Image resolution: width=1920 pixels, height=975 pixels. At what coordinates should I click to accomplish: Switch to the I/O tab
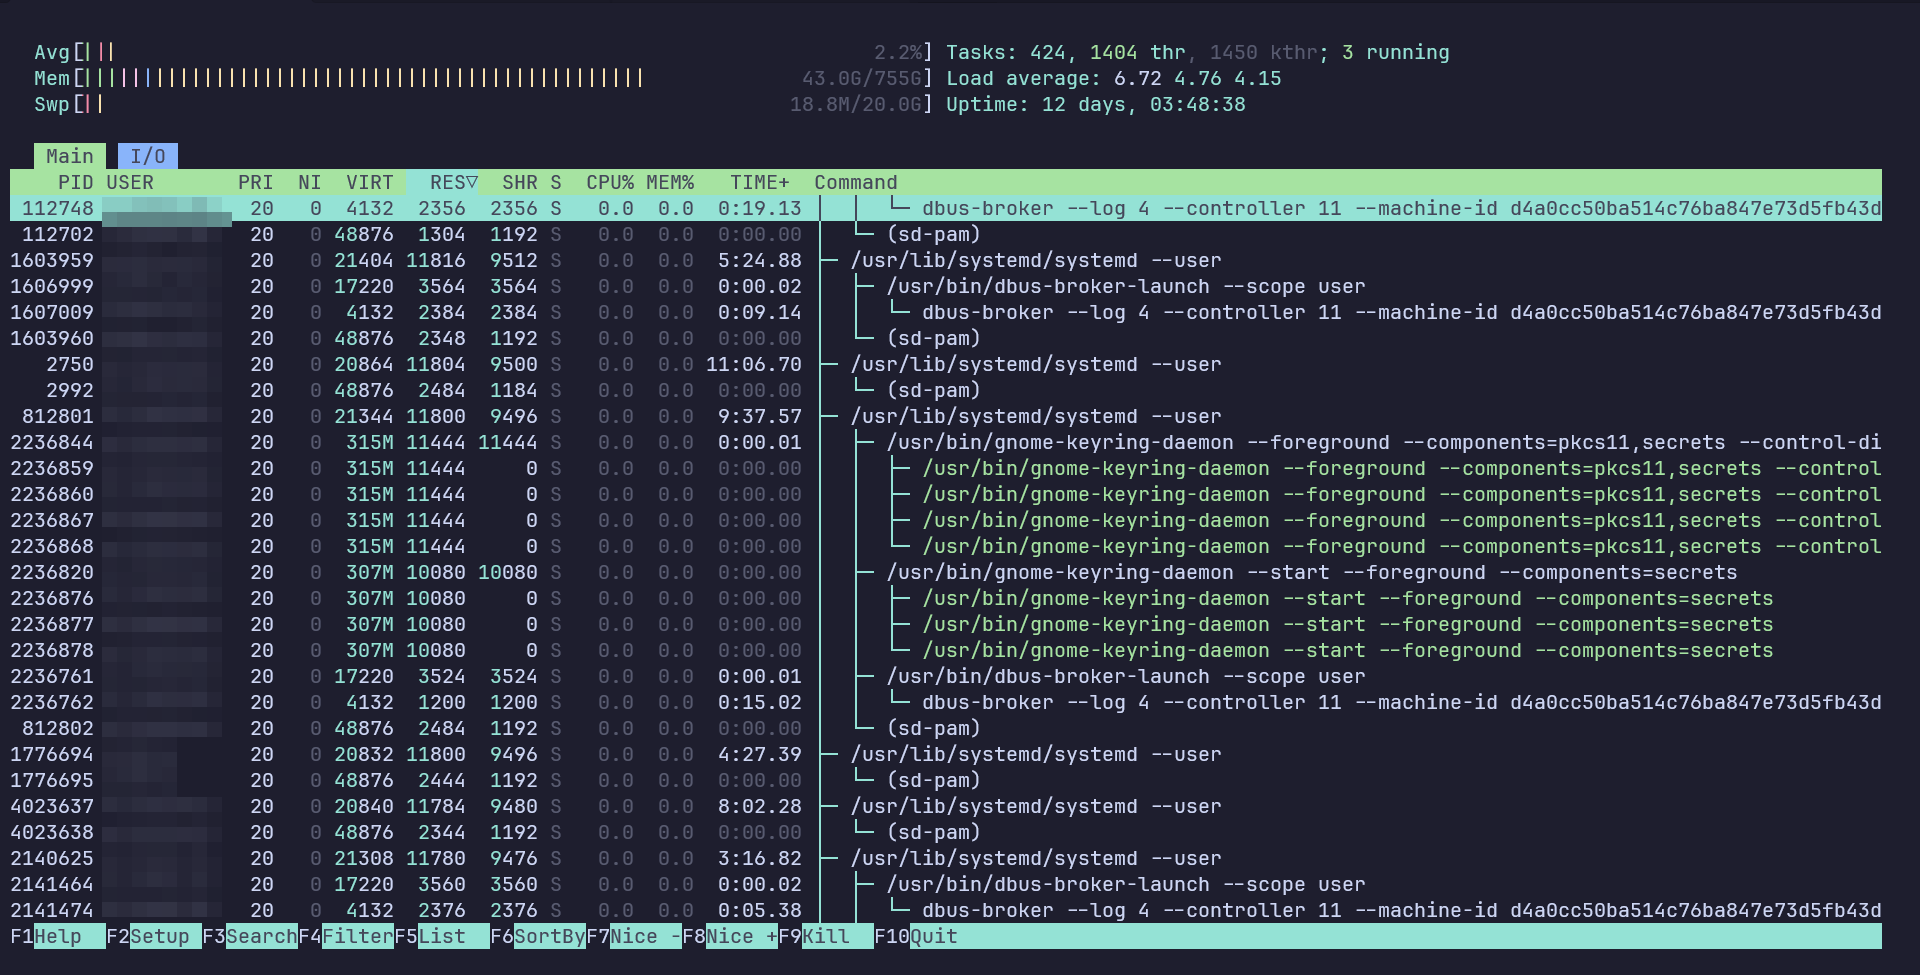click(x=148, y=156)
